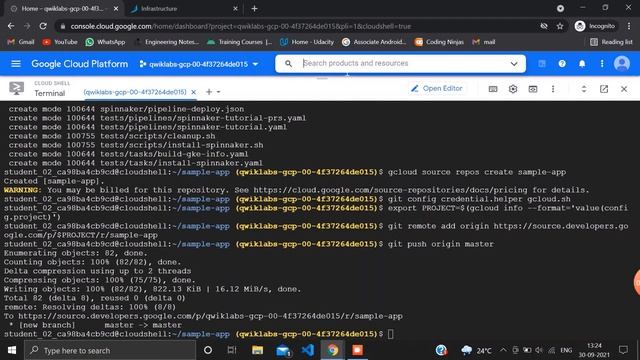Go back in browser history
Screen dimensions: 640x360
(x=11, y=26)
